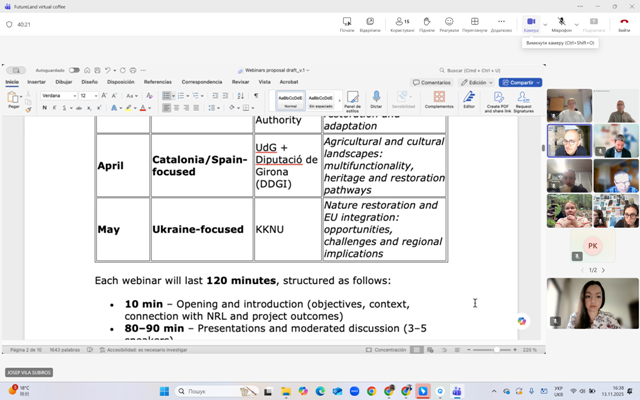Toggle the Autoguardado switch in Word
Image resolution: width=640 pixels, height=400 pixels.
pos(73,70)
